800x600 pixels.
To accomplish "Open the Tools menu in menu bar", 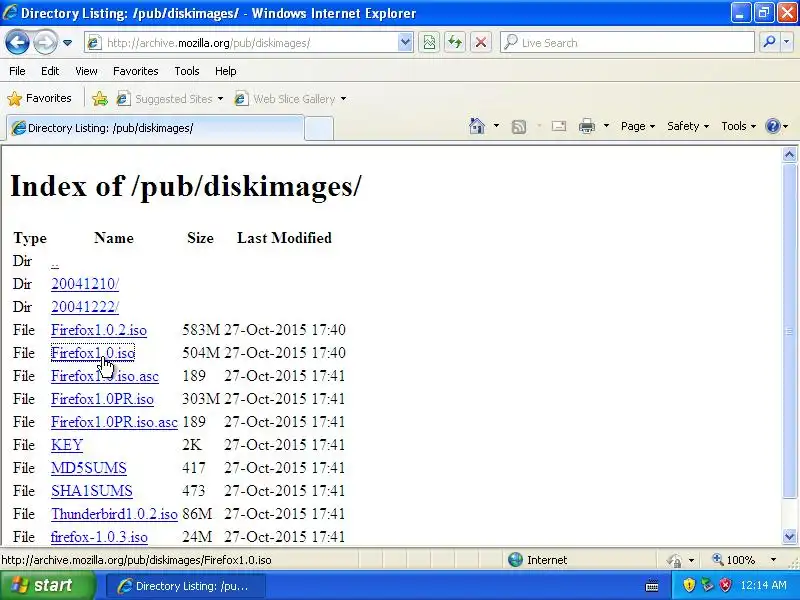I will pyautogui.click(x=187, y=71).
